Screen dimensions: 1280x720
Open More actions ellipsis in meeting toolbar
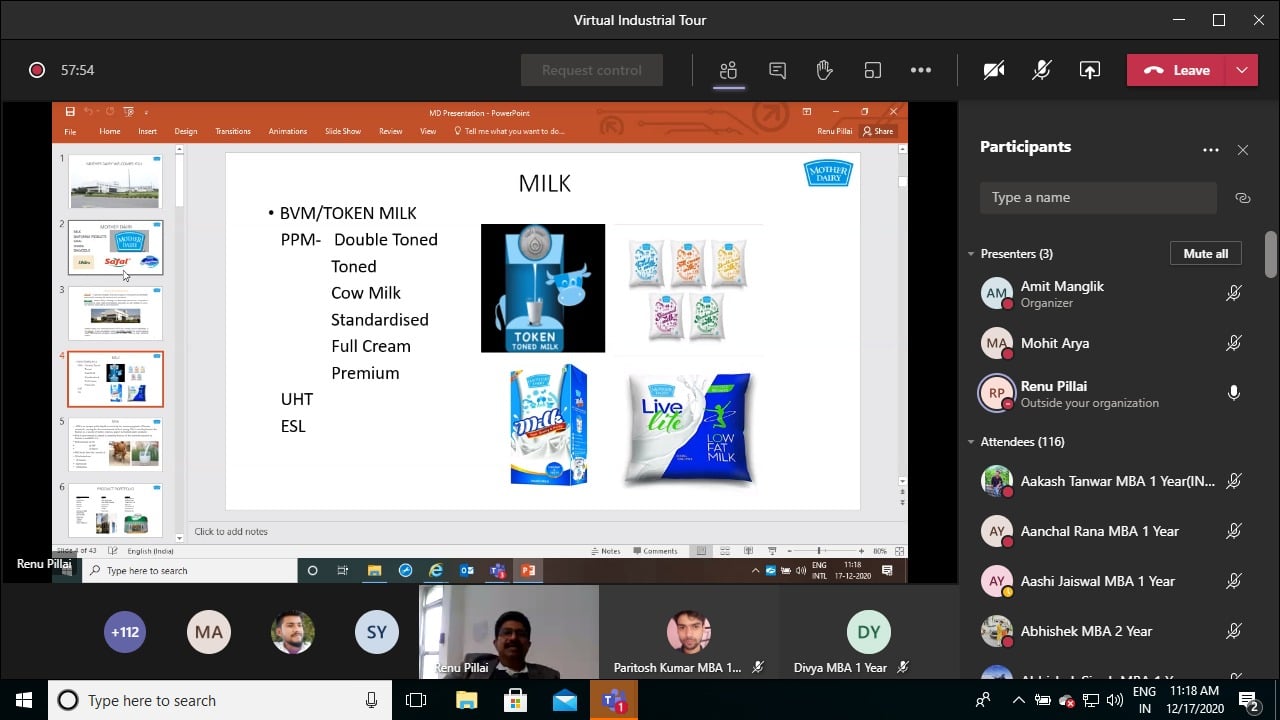click(x=921, y=70)
